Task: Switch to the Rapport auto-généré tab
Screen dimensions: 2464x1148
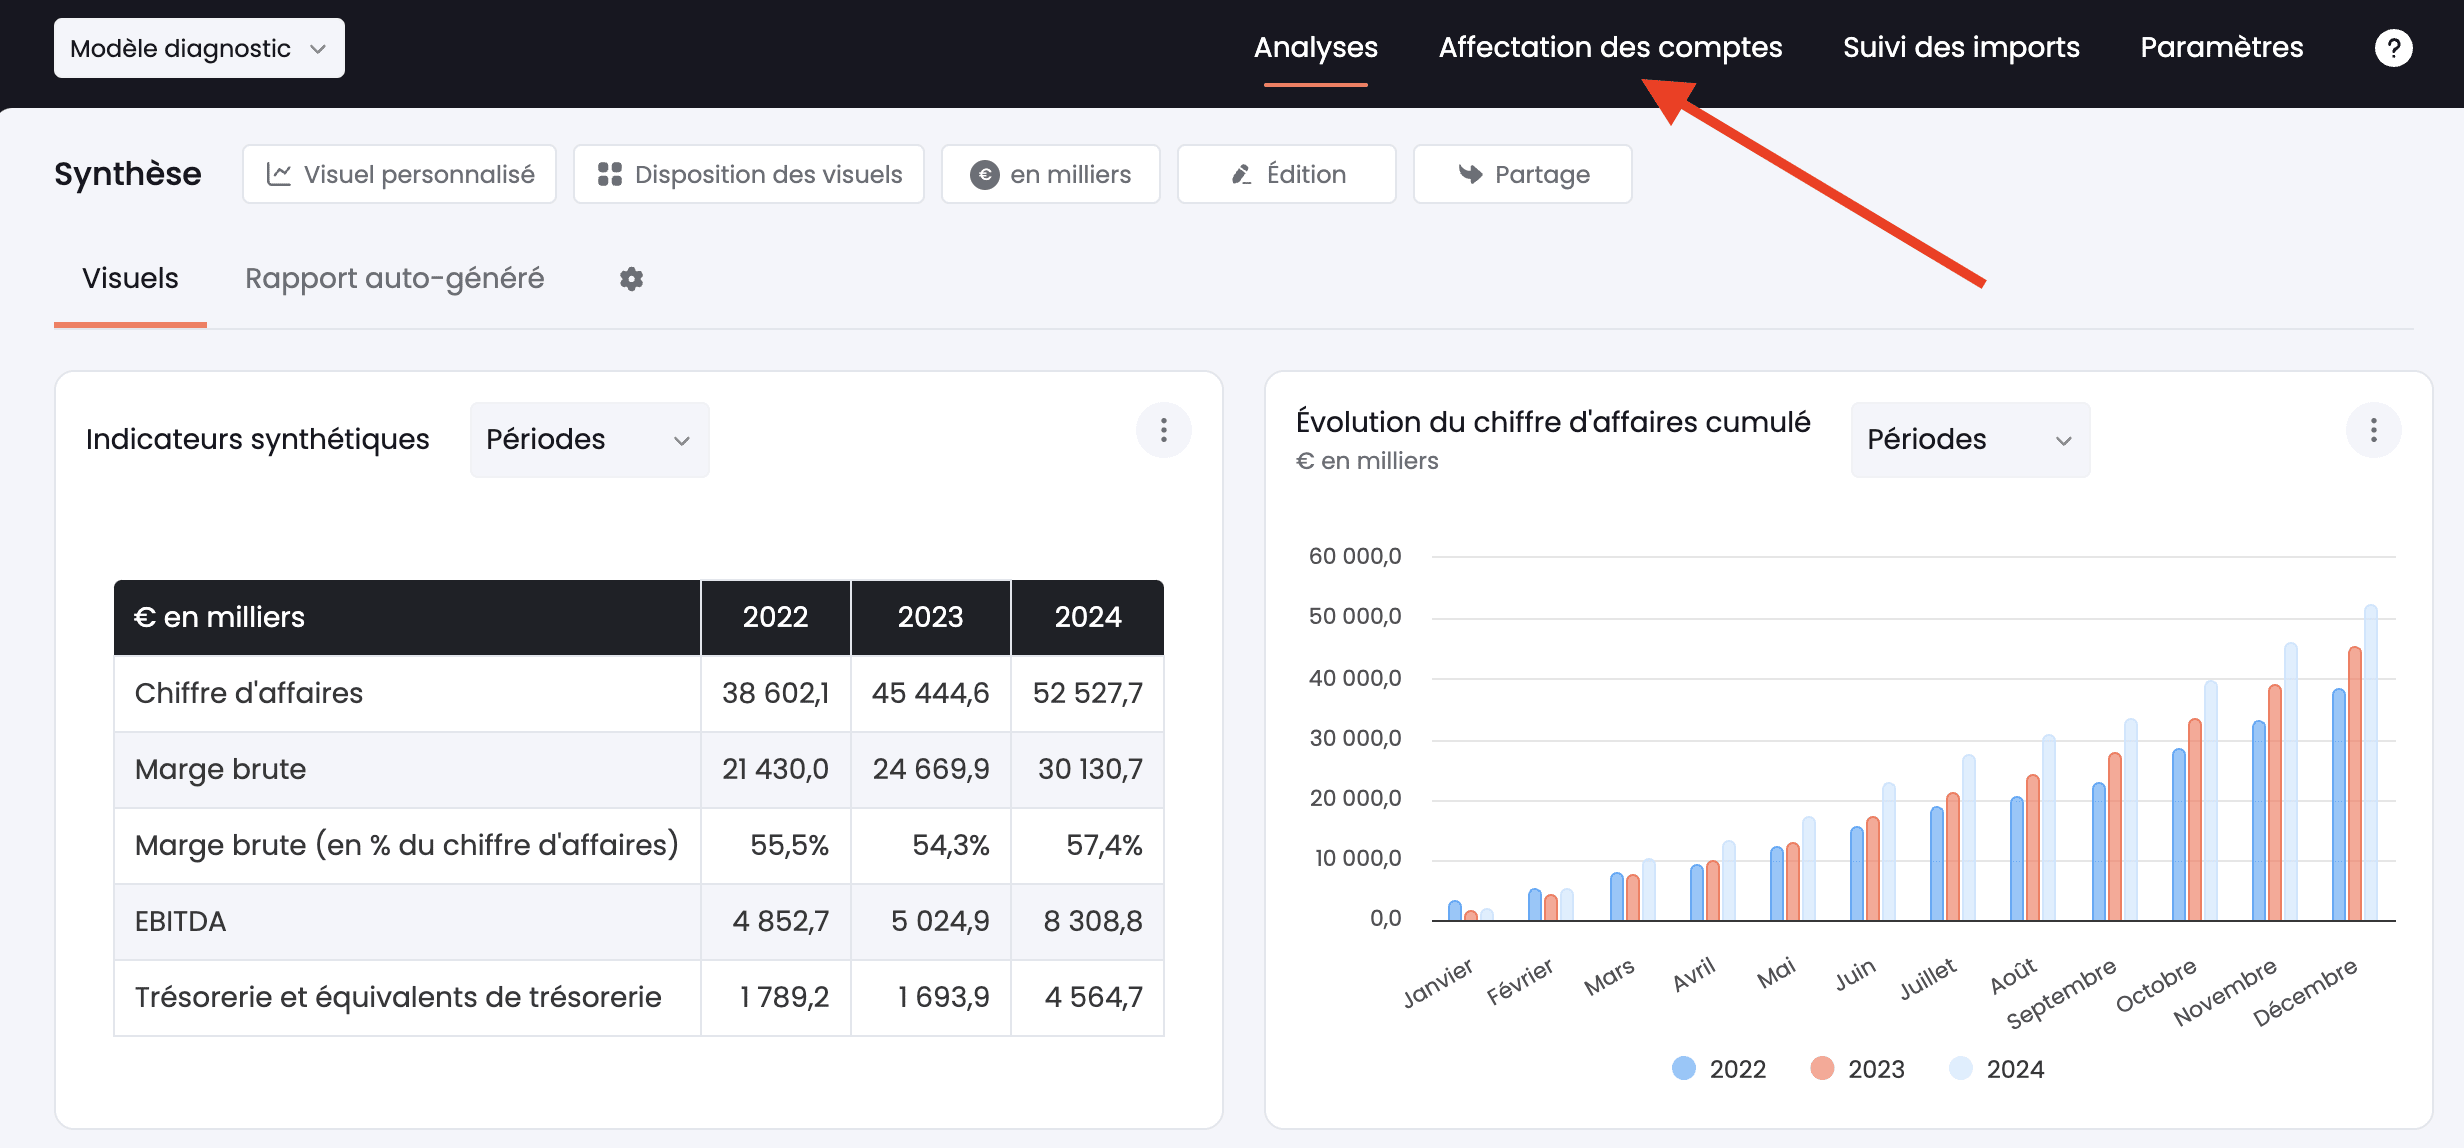Action: click(395, 279)
